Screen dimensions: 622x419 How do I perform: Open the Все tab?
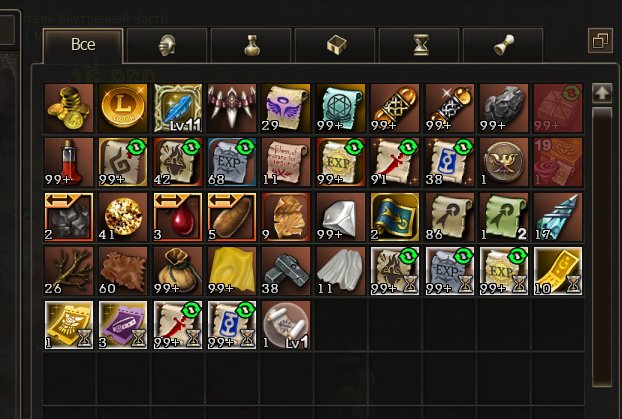pos(83,45)
